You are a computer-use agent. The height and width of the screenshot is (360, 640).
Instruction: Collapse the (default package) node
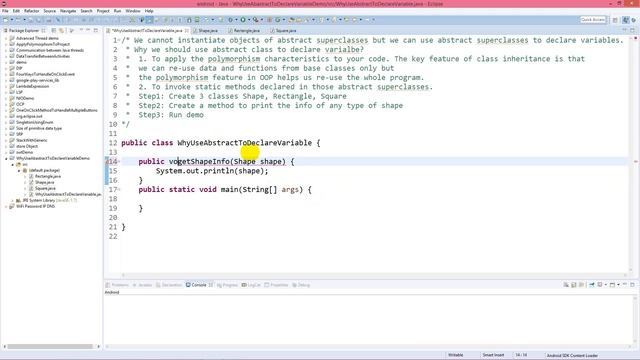pos(19,170)
